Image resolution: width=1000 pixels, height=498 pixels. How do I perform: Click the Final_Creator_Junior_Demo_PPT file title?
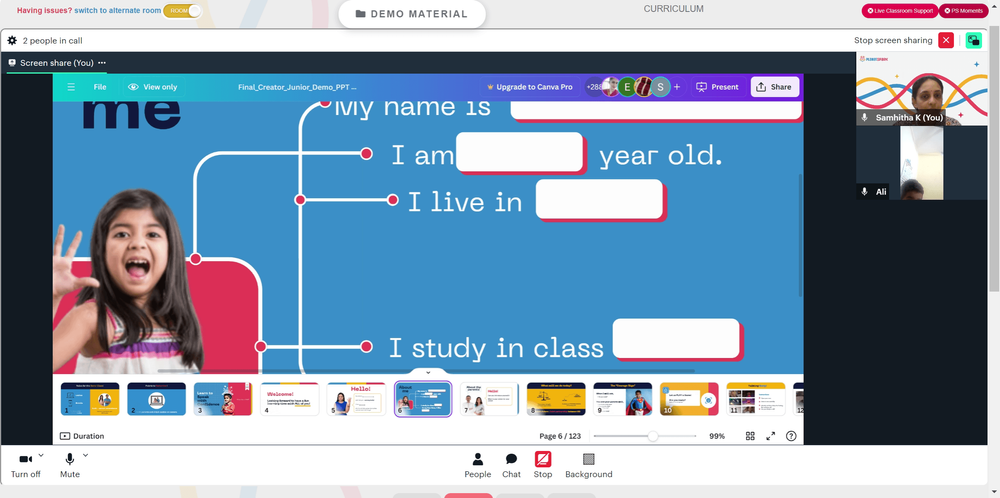click(297, 87)
